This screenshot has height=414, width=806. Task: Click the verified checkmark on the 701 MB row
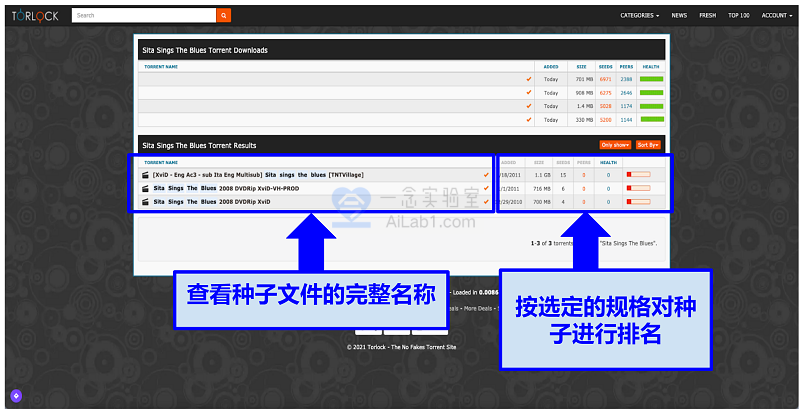pos(528,79)
